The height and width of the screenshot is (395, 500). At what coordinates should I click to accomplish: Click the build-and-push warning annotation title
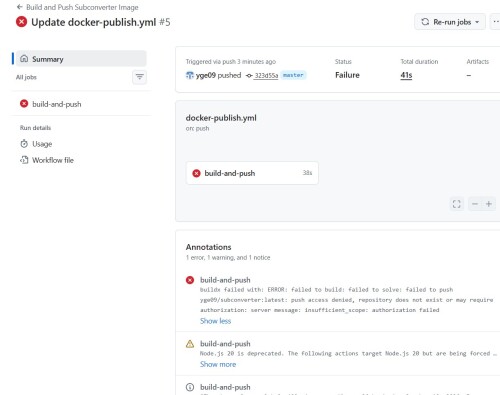click(x=225, y=344)
